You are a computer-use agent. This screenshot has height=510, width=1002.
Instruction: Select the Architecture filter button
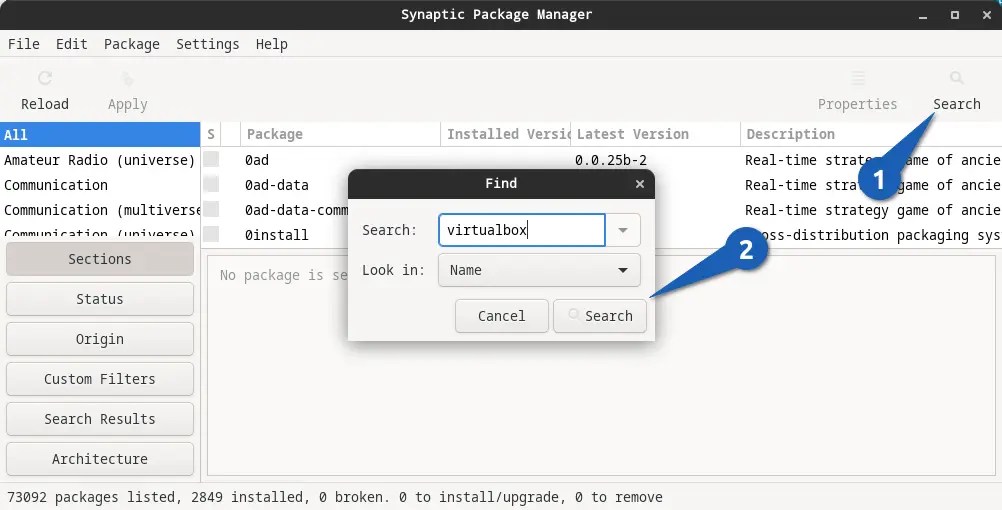[100, 459]
